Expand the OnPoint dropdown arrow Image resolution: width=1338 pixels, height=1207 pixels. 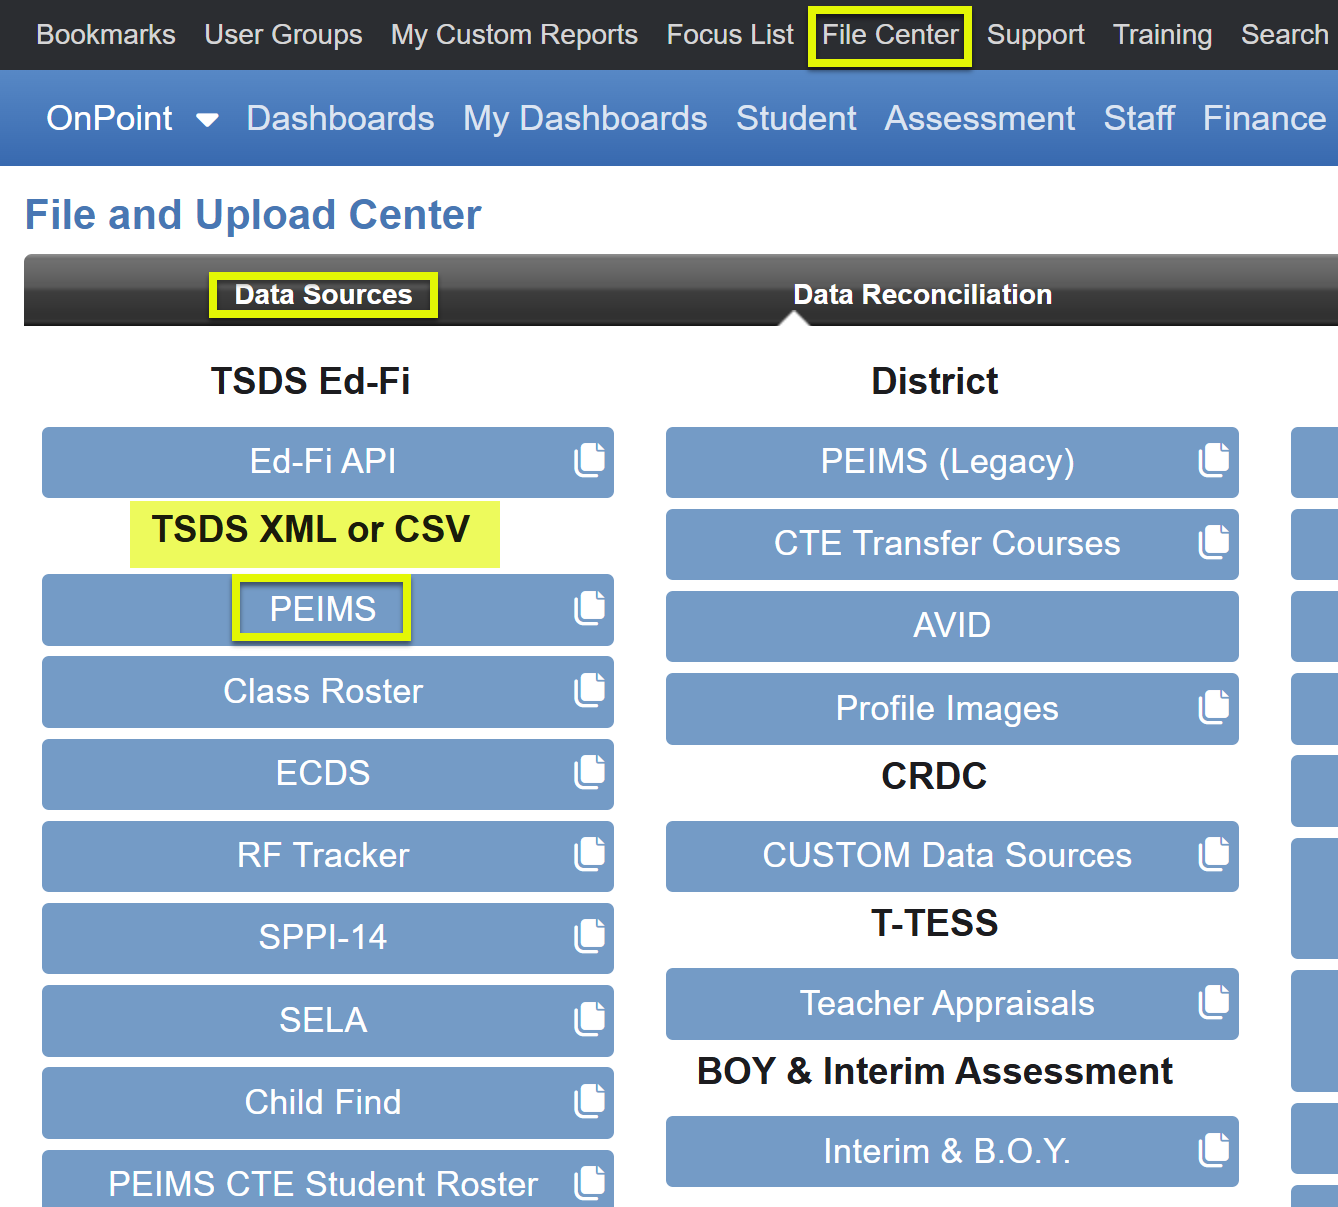pos(207,119)
